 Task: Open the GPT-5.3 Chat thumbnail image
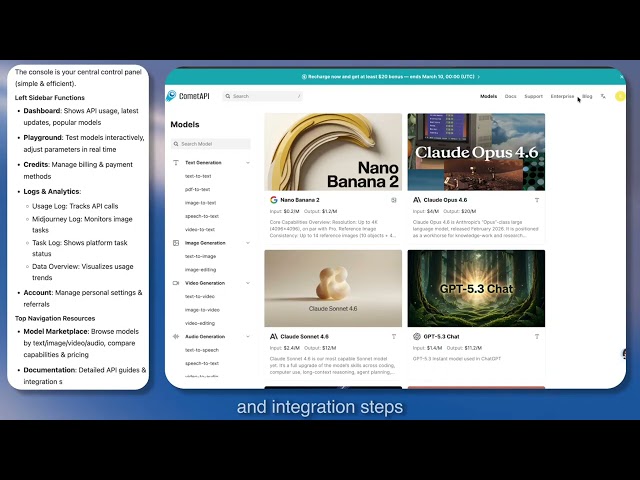tap(476, 289)
